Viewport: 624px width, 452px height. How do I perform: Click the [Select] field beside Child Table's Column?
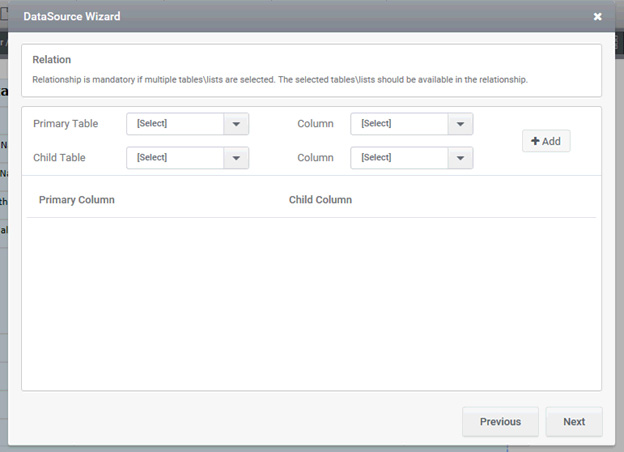(x=399, y=158)
